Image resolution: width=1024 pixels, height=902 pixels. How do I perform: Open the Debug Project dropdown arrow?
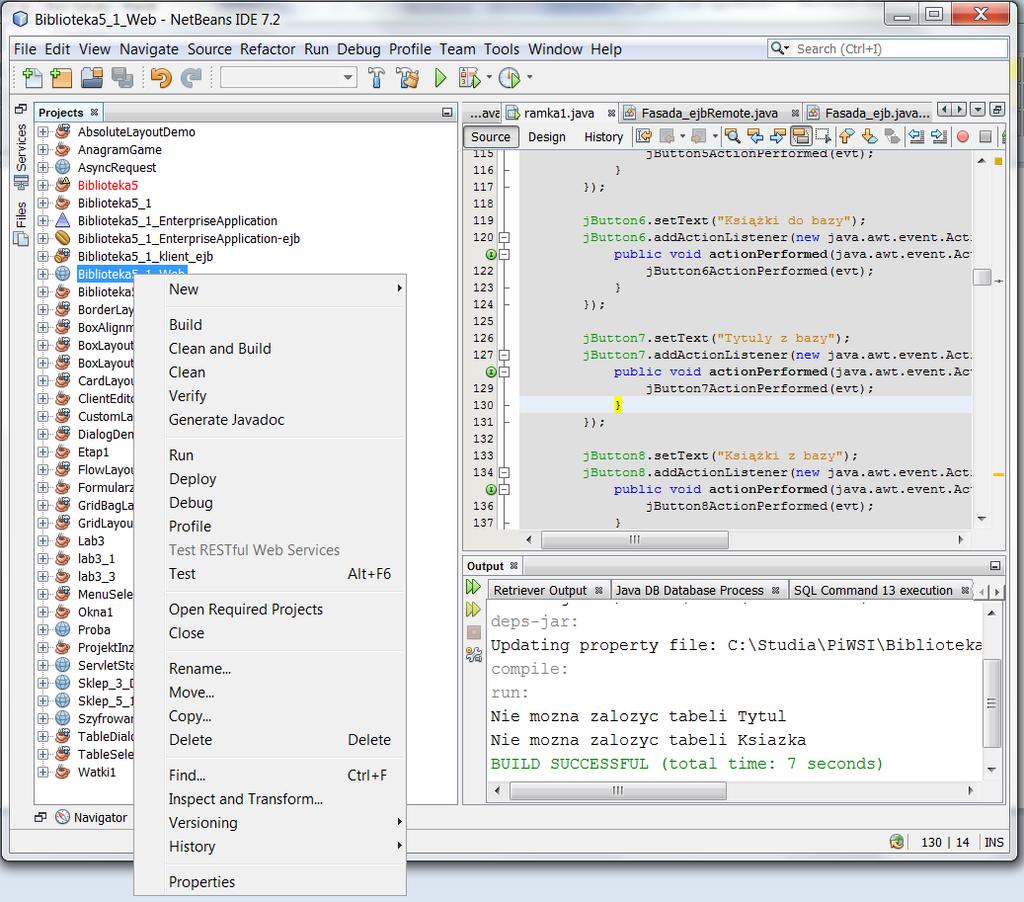pyautogui.click(x=488, y=78)
